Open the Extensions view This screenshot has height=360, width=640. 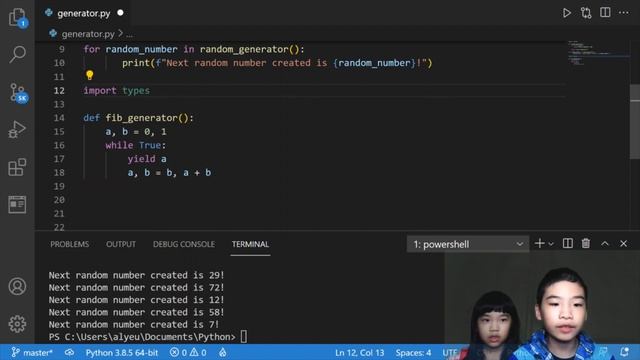tap(17, 167)
